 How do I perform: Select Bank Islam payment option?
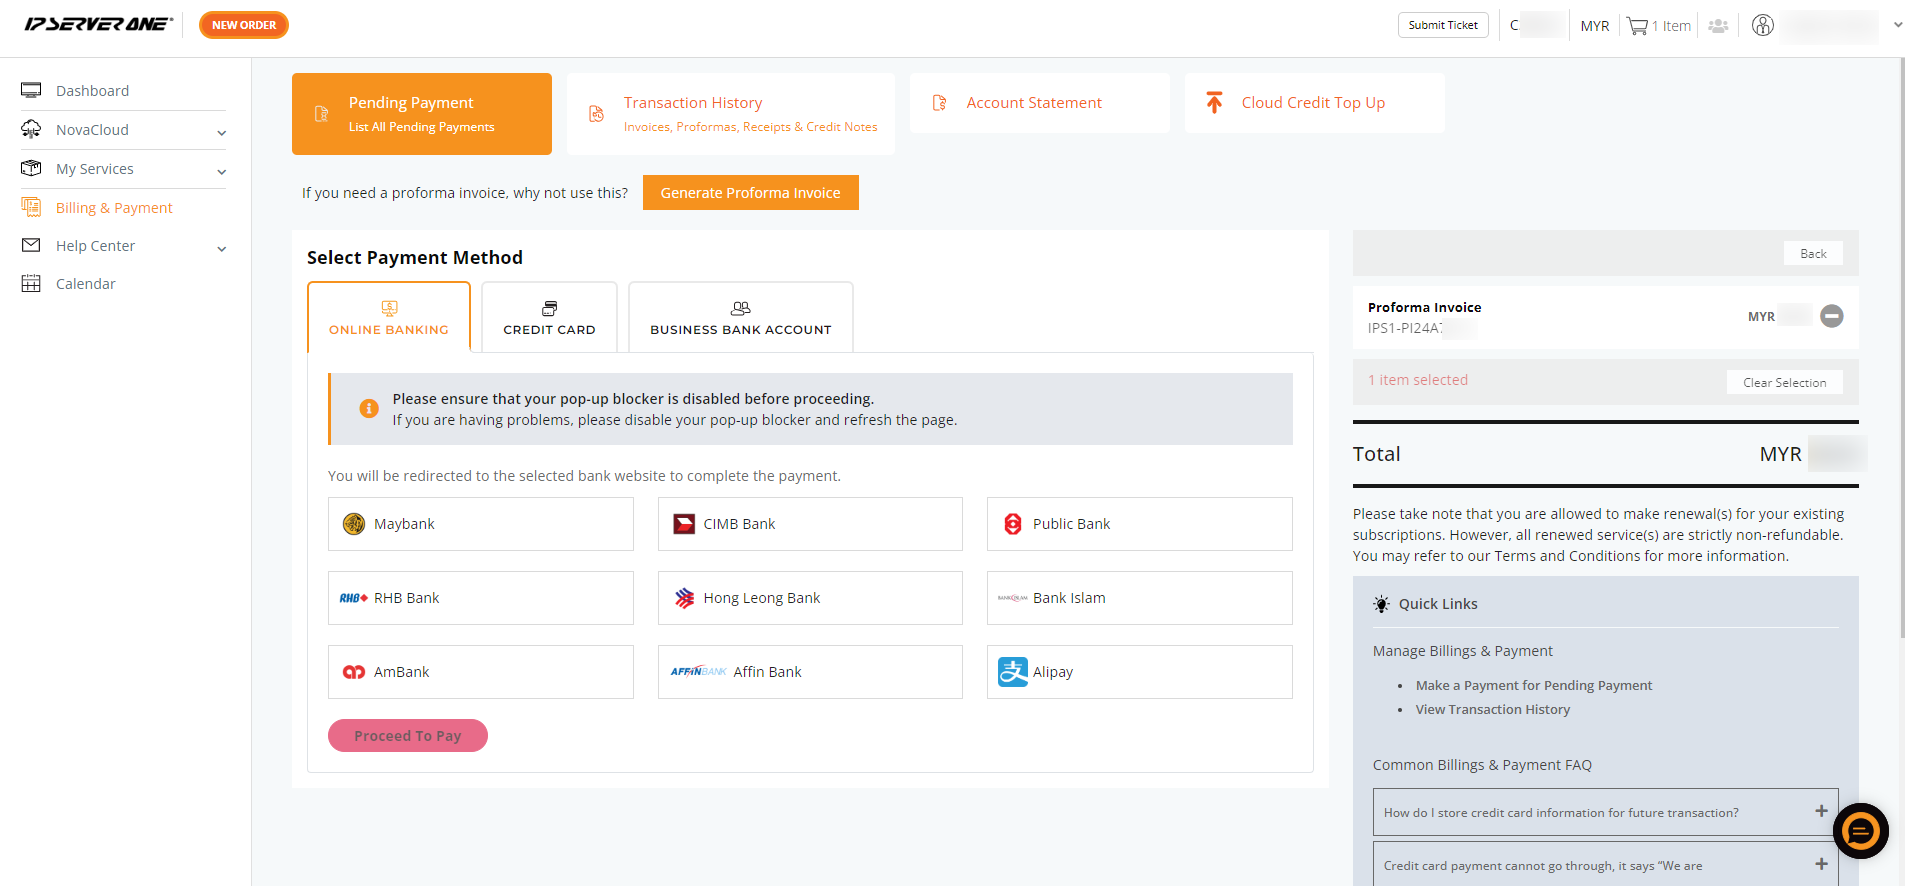1140,598
